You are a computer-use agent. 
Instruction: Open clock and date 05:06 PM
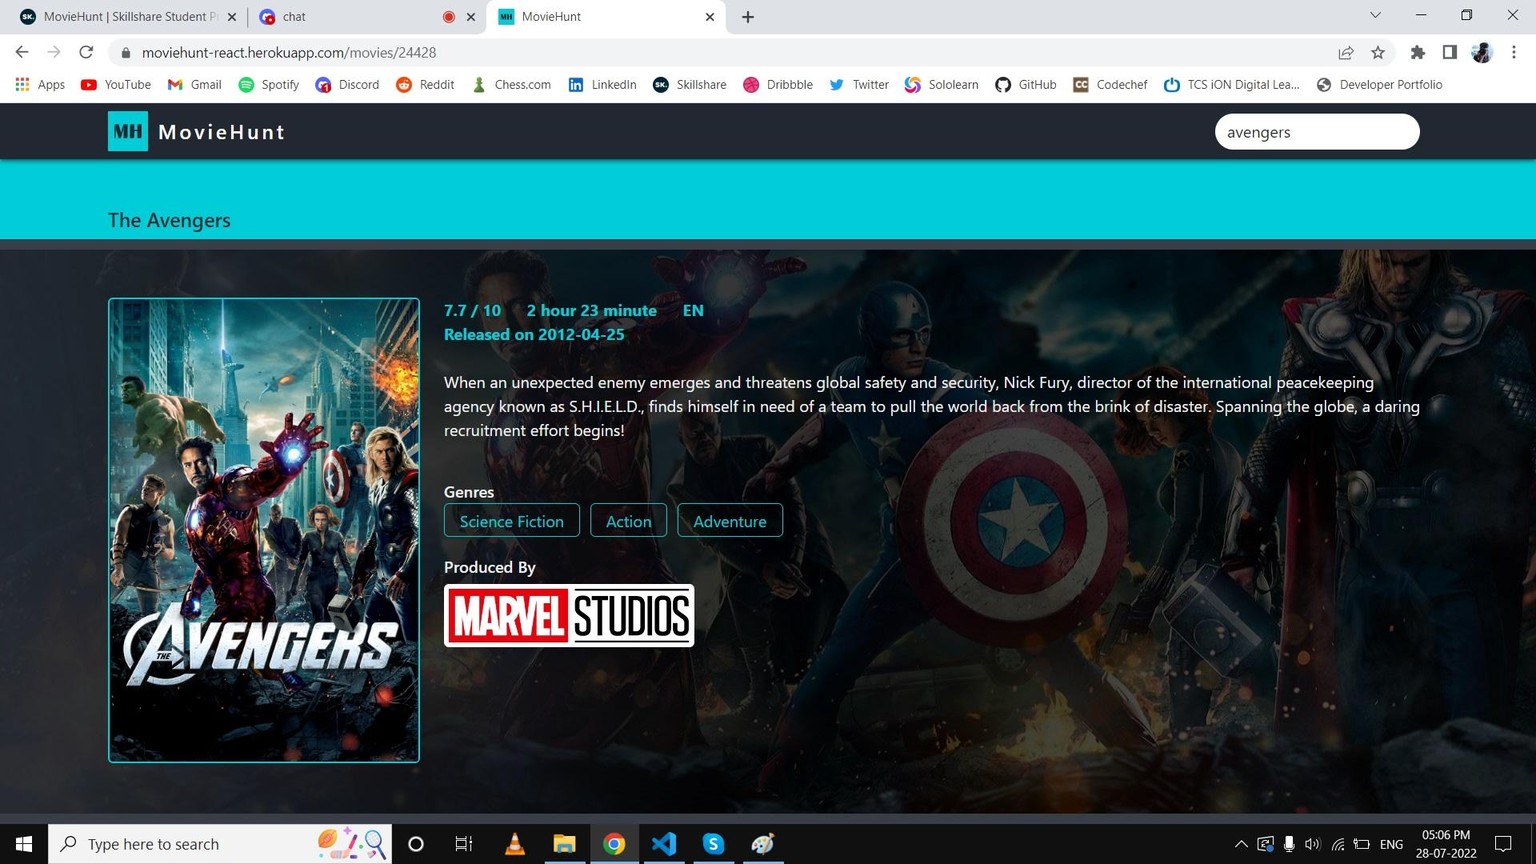(x=1447, y=844)
